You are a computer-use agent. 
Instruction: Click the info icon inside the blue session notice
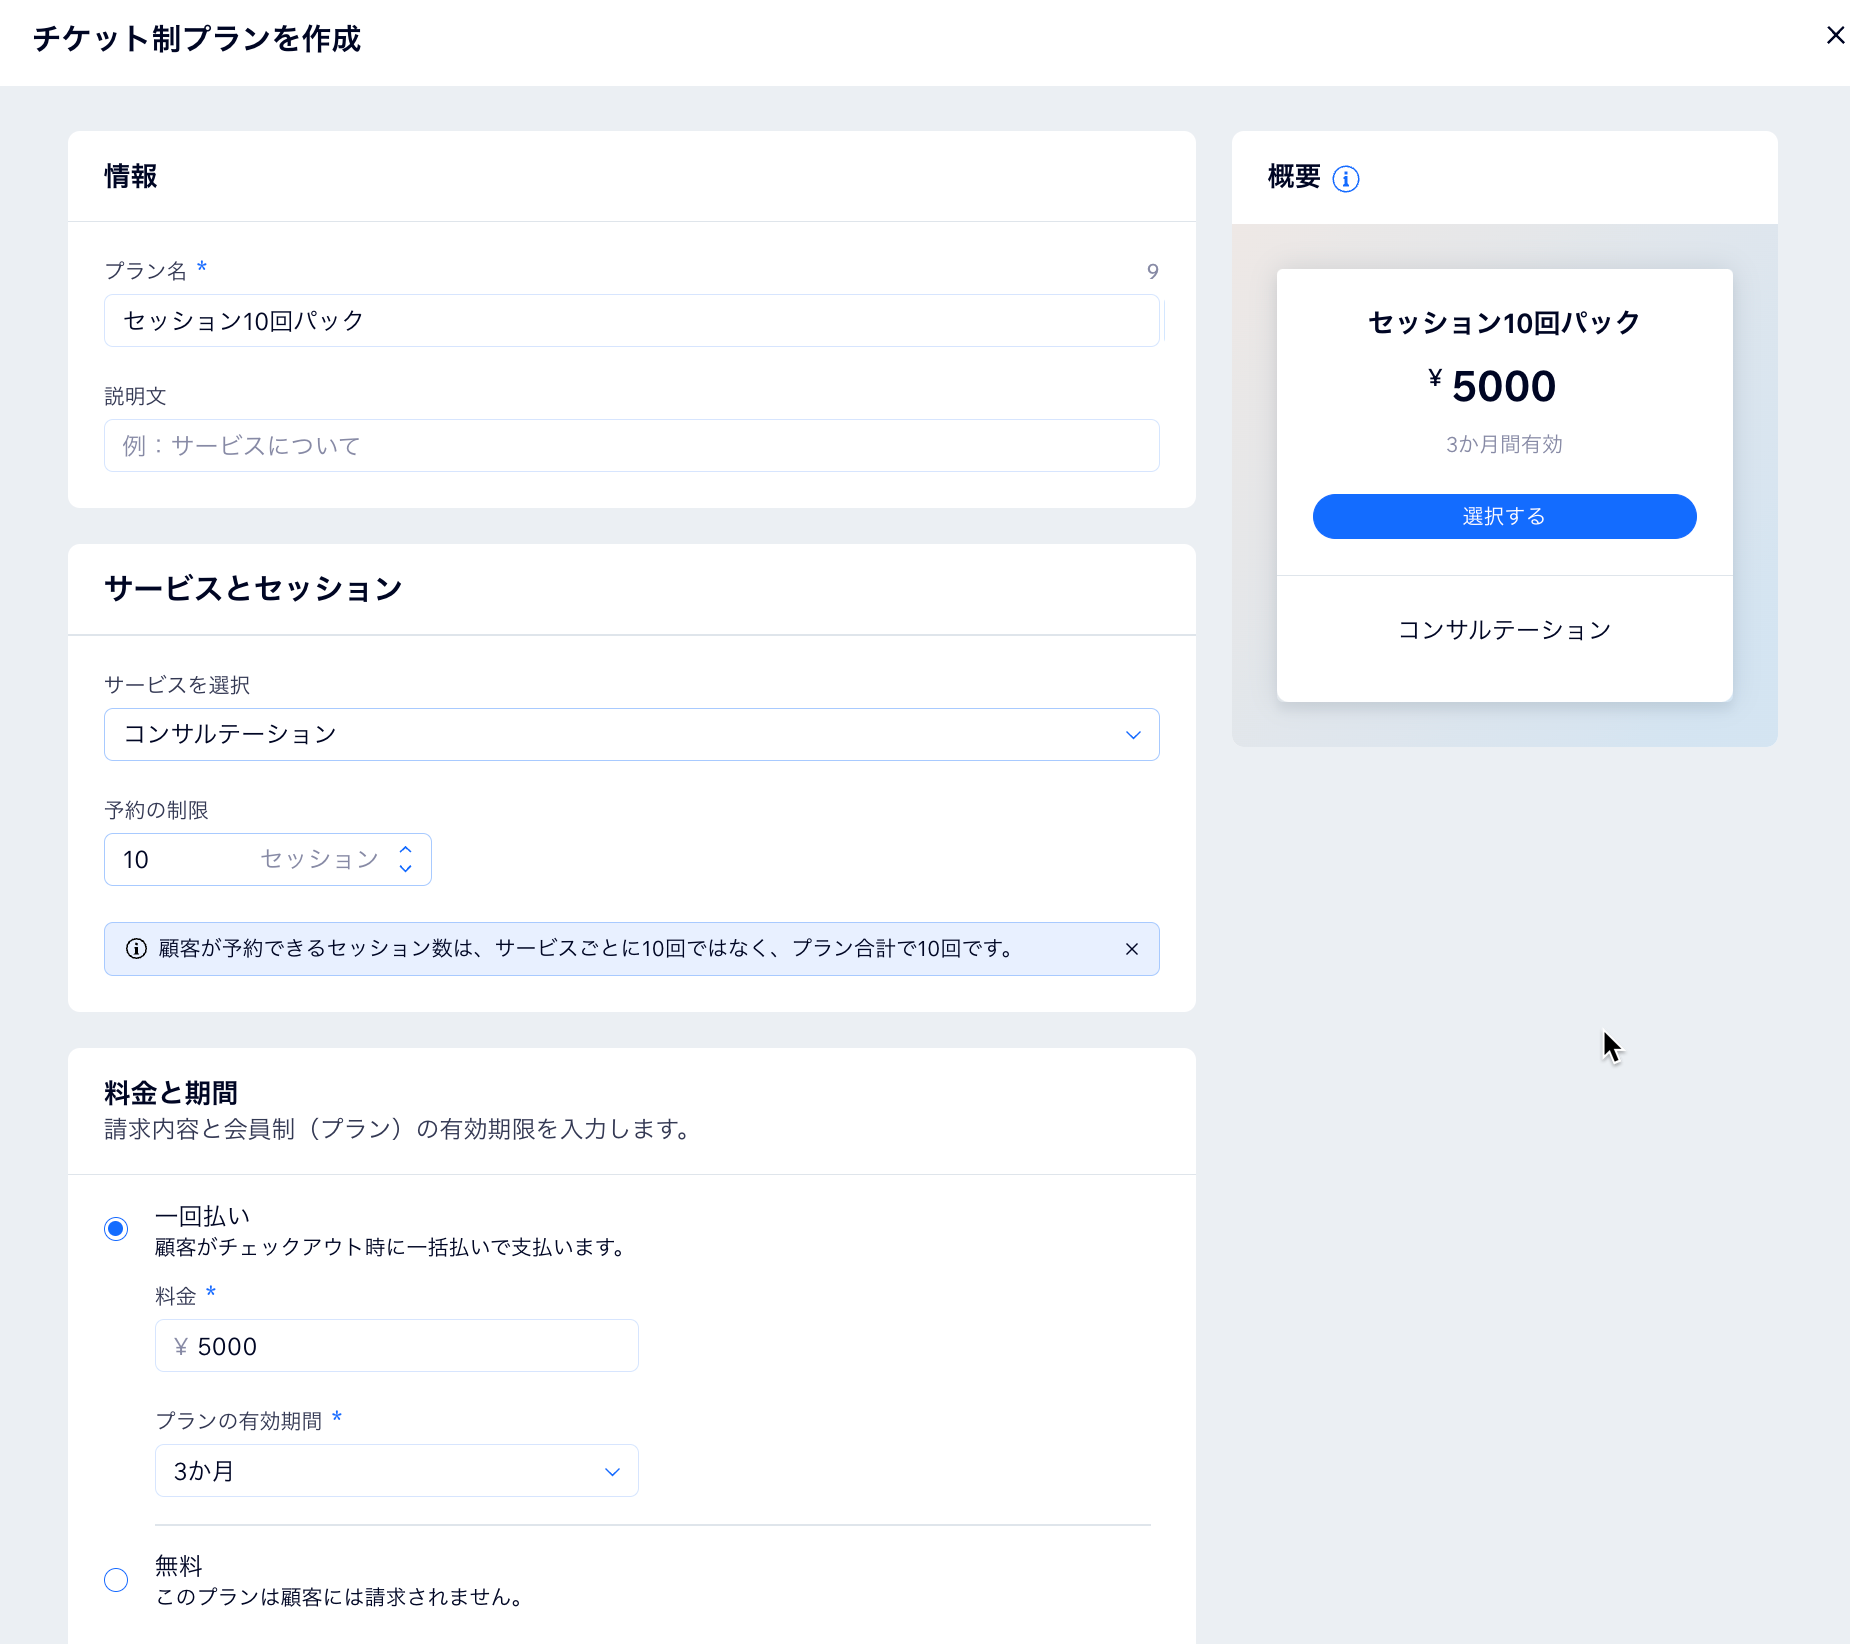(135, 948)
